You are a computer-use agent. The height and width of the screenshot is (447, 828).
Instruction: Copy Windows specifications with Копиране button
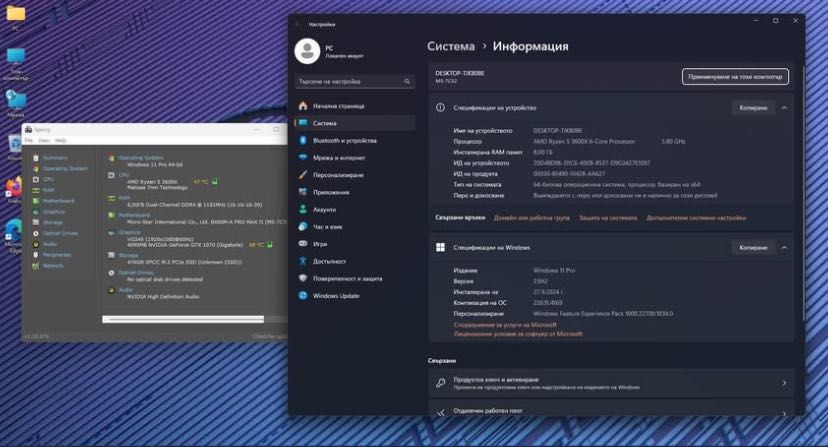click(753, 247)
